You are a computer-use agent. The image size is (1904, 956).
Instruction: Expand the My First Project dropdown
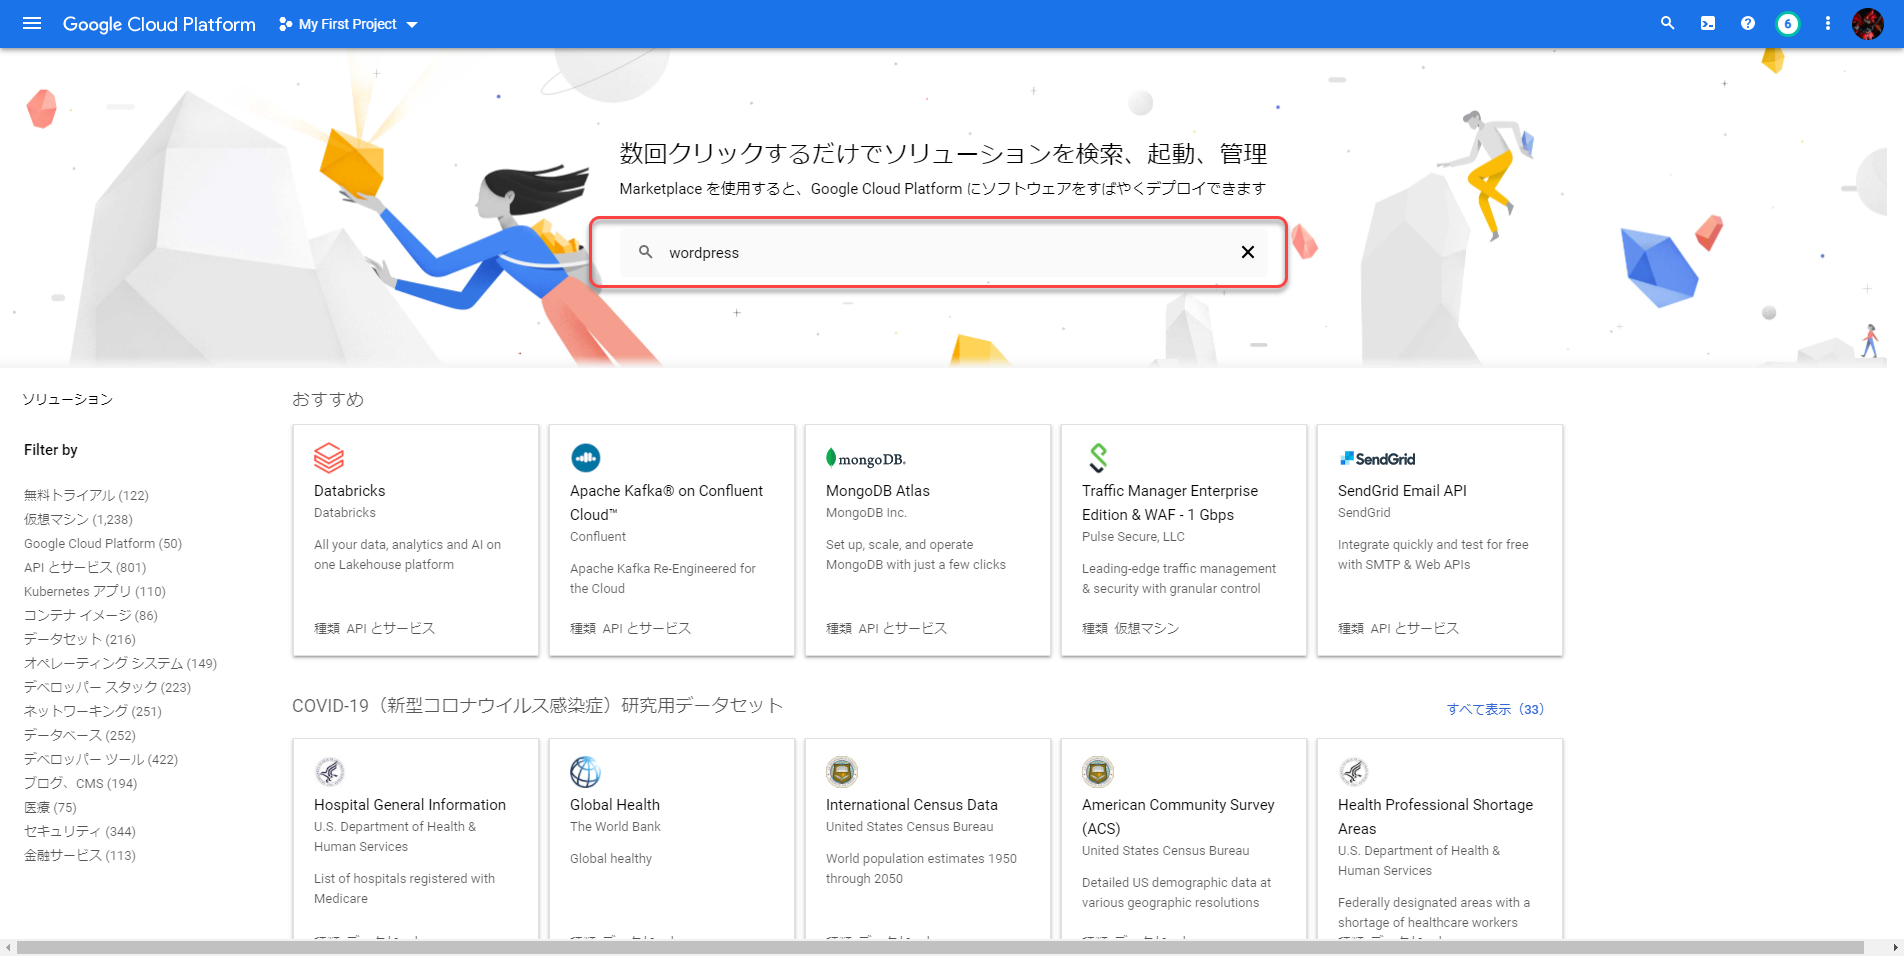pyautogui.click(x=348, y=24)
